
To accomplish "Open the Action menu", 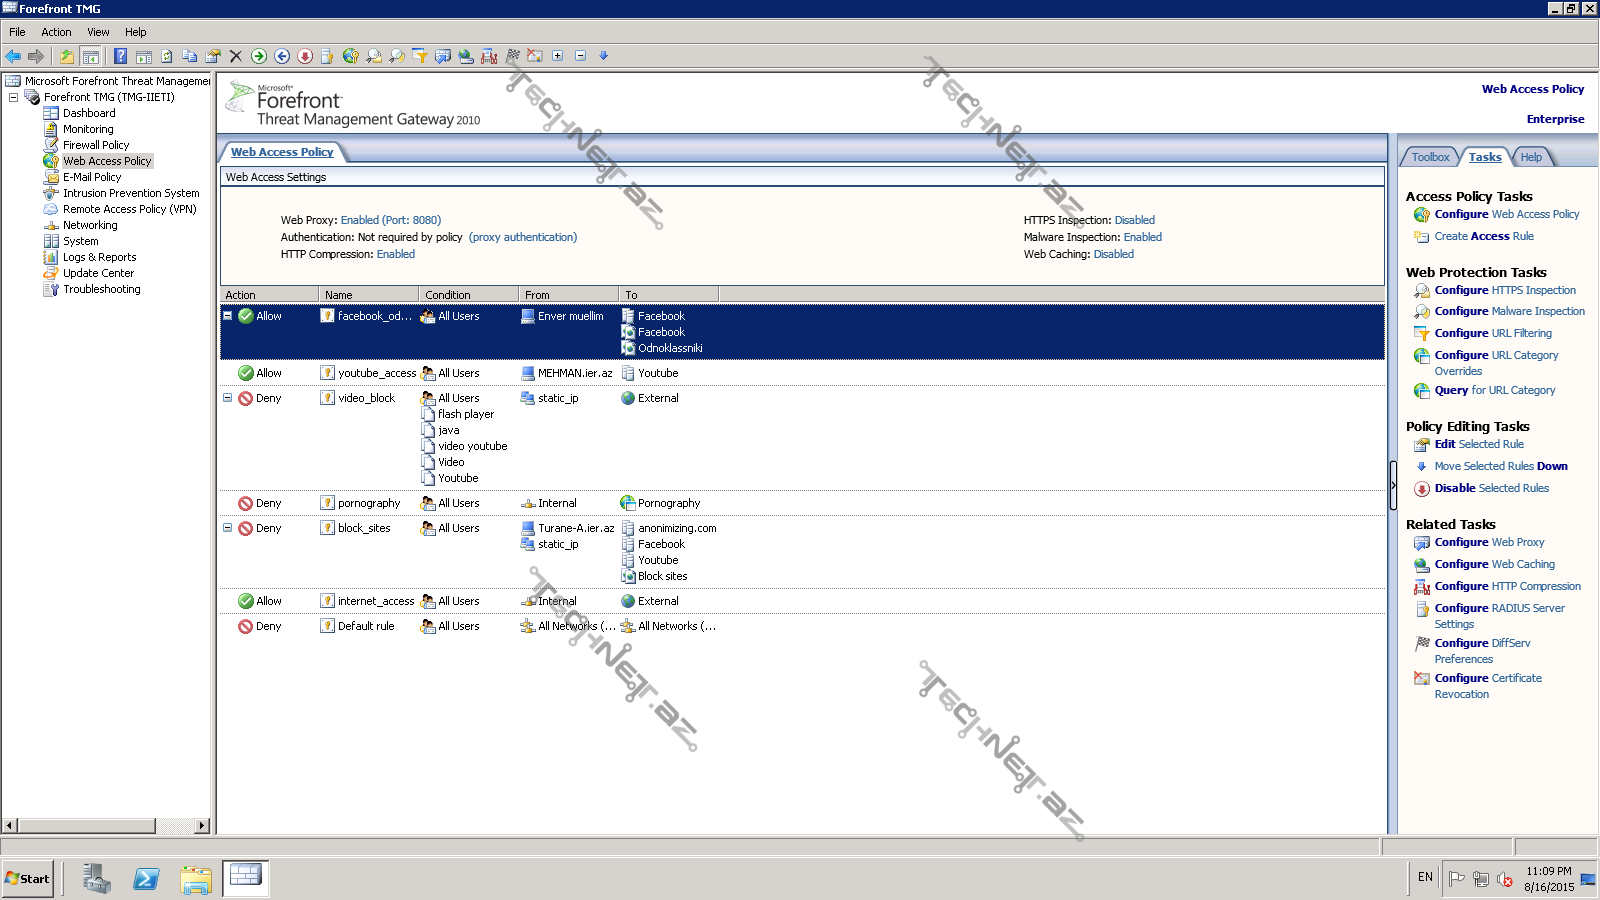I will (x=56, y=32).
